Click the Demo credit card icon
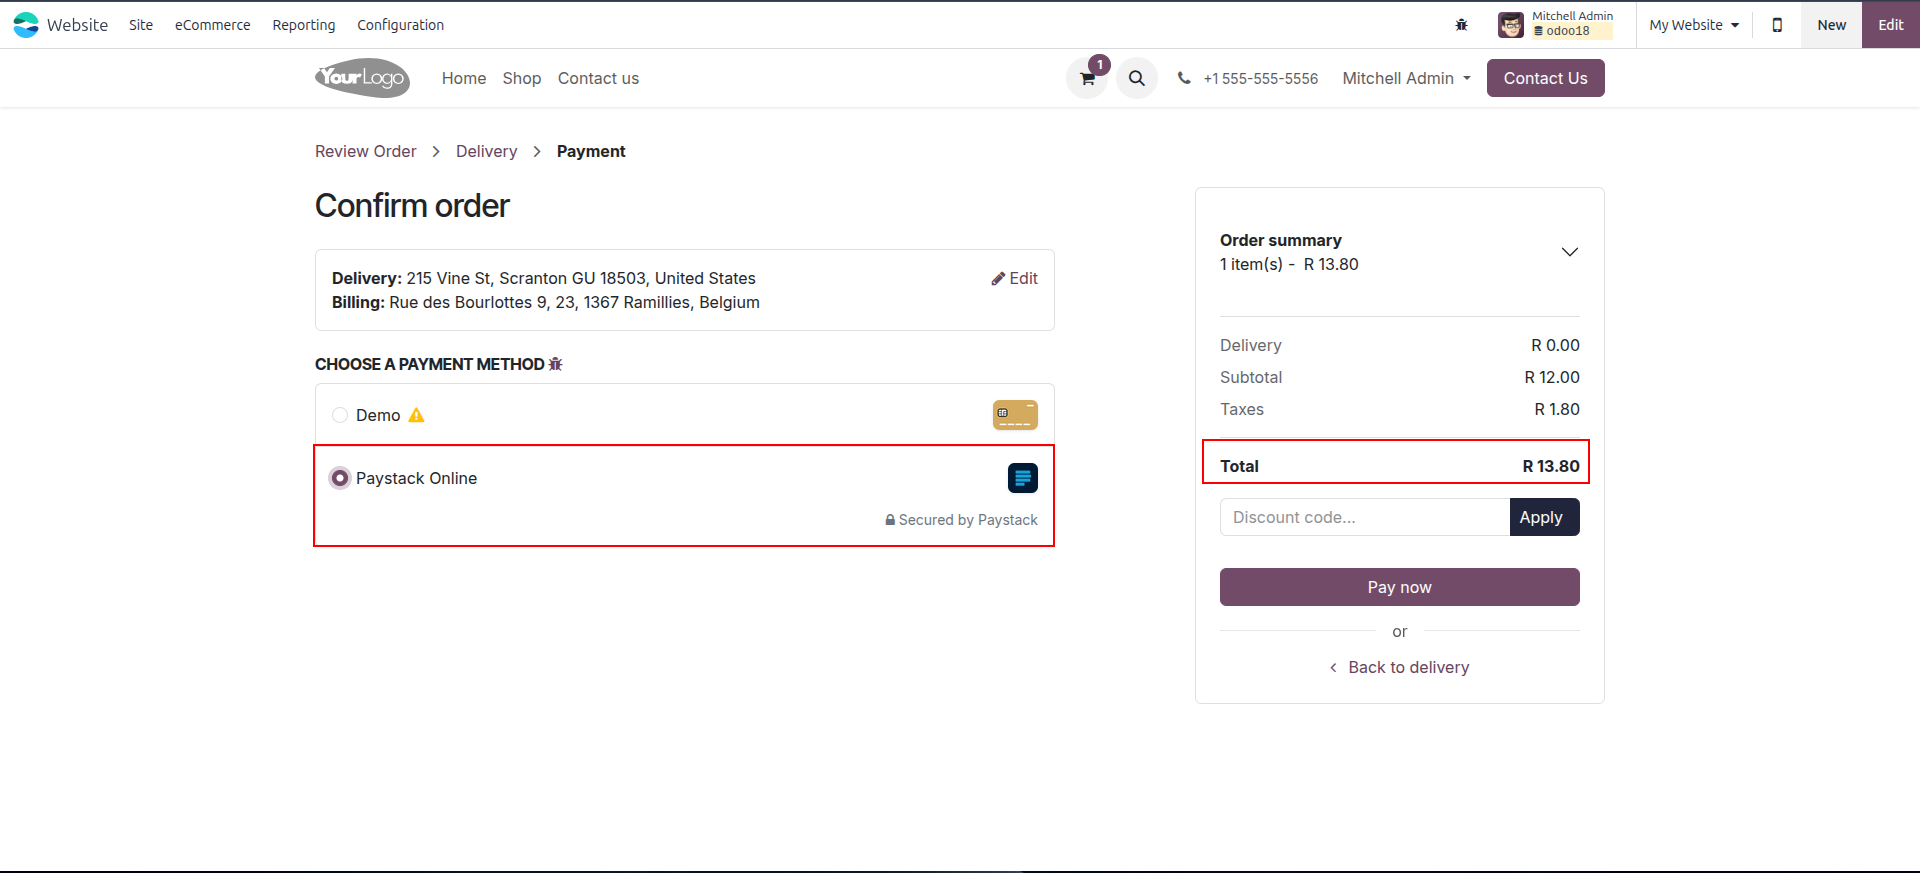The height and width of the screenshot is (873, 1920). [1015, 415]
